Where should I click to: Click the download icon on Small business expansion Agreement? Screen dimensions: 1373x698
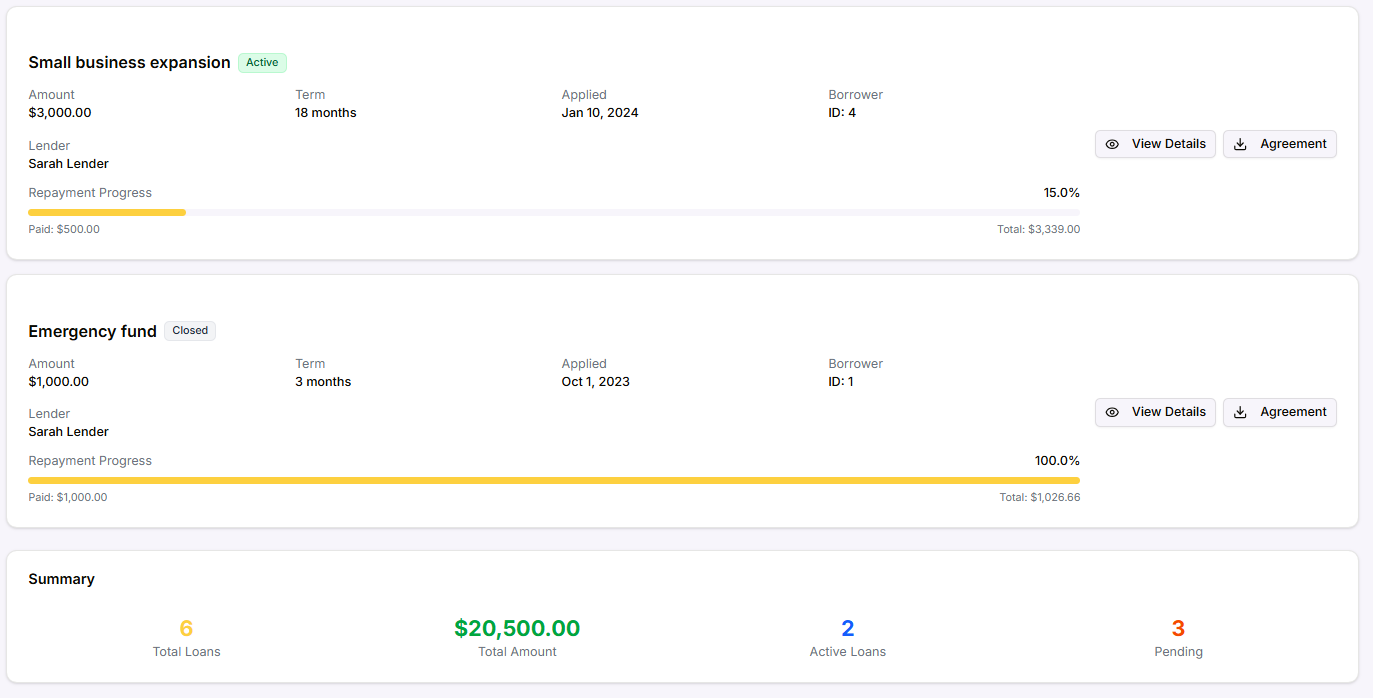pyautogui.click(x=1240, y=144)
